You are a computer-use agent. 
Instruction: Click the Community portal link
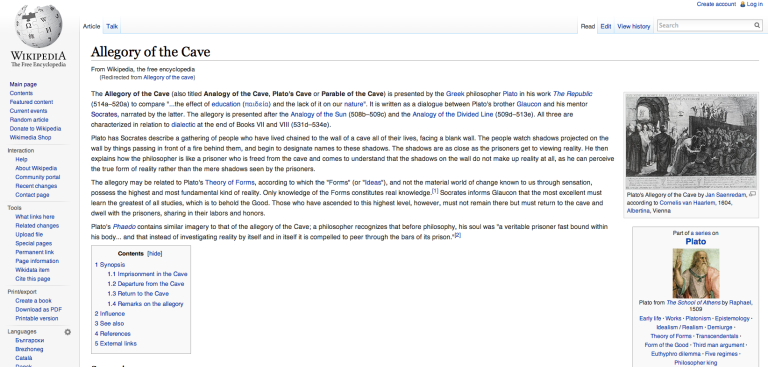pyautogui.click(x=37, y=177)
